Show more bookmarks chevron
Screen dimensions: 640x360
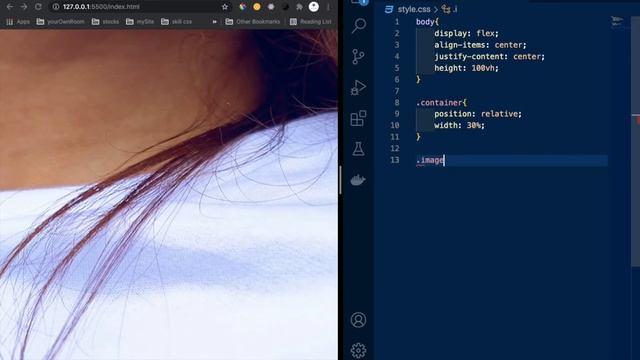click(214, 22)
